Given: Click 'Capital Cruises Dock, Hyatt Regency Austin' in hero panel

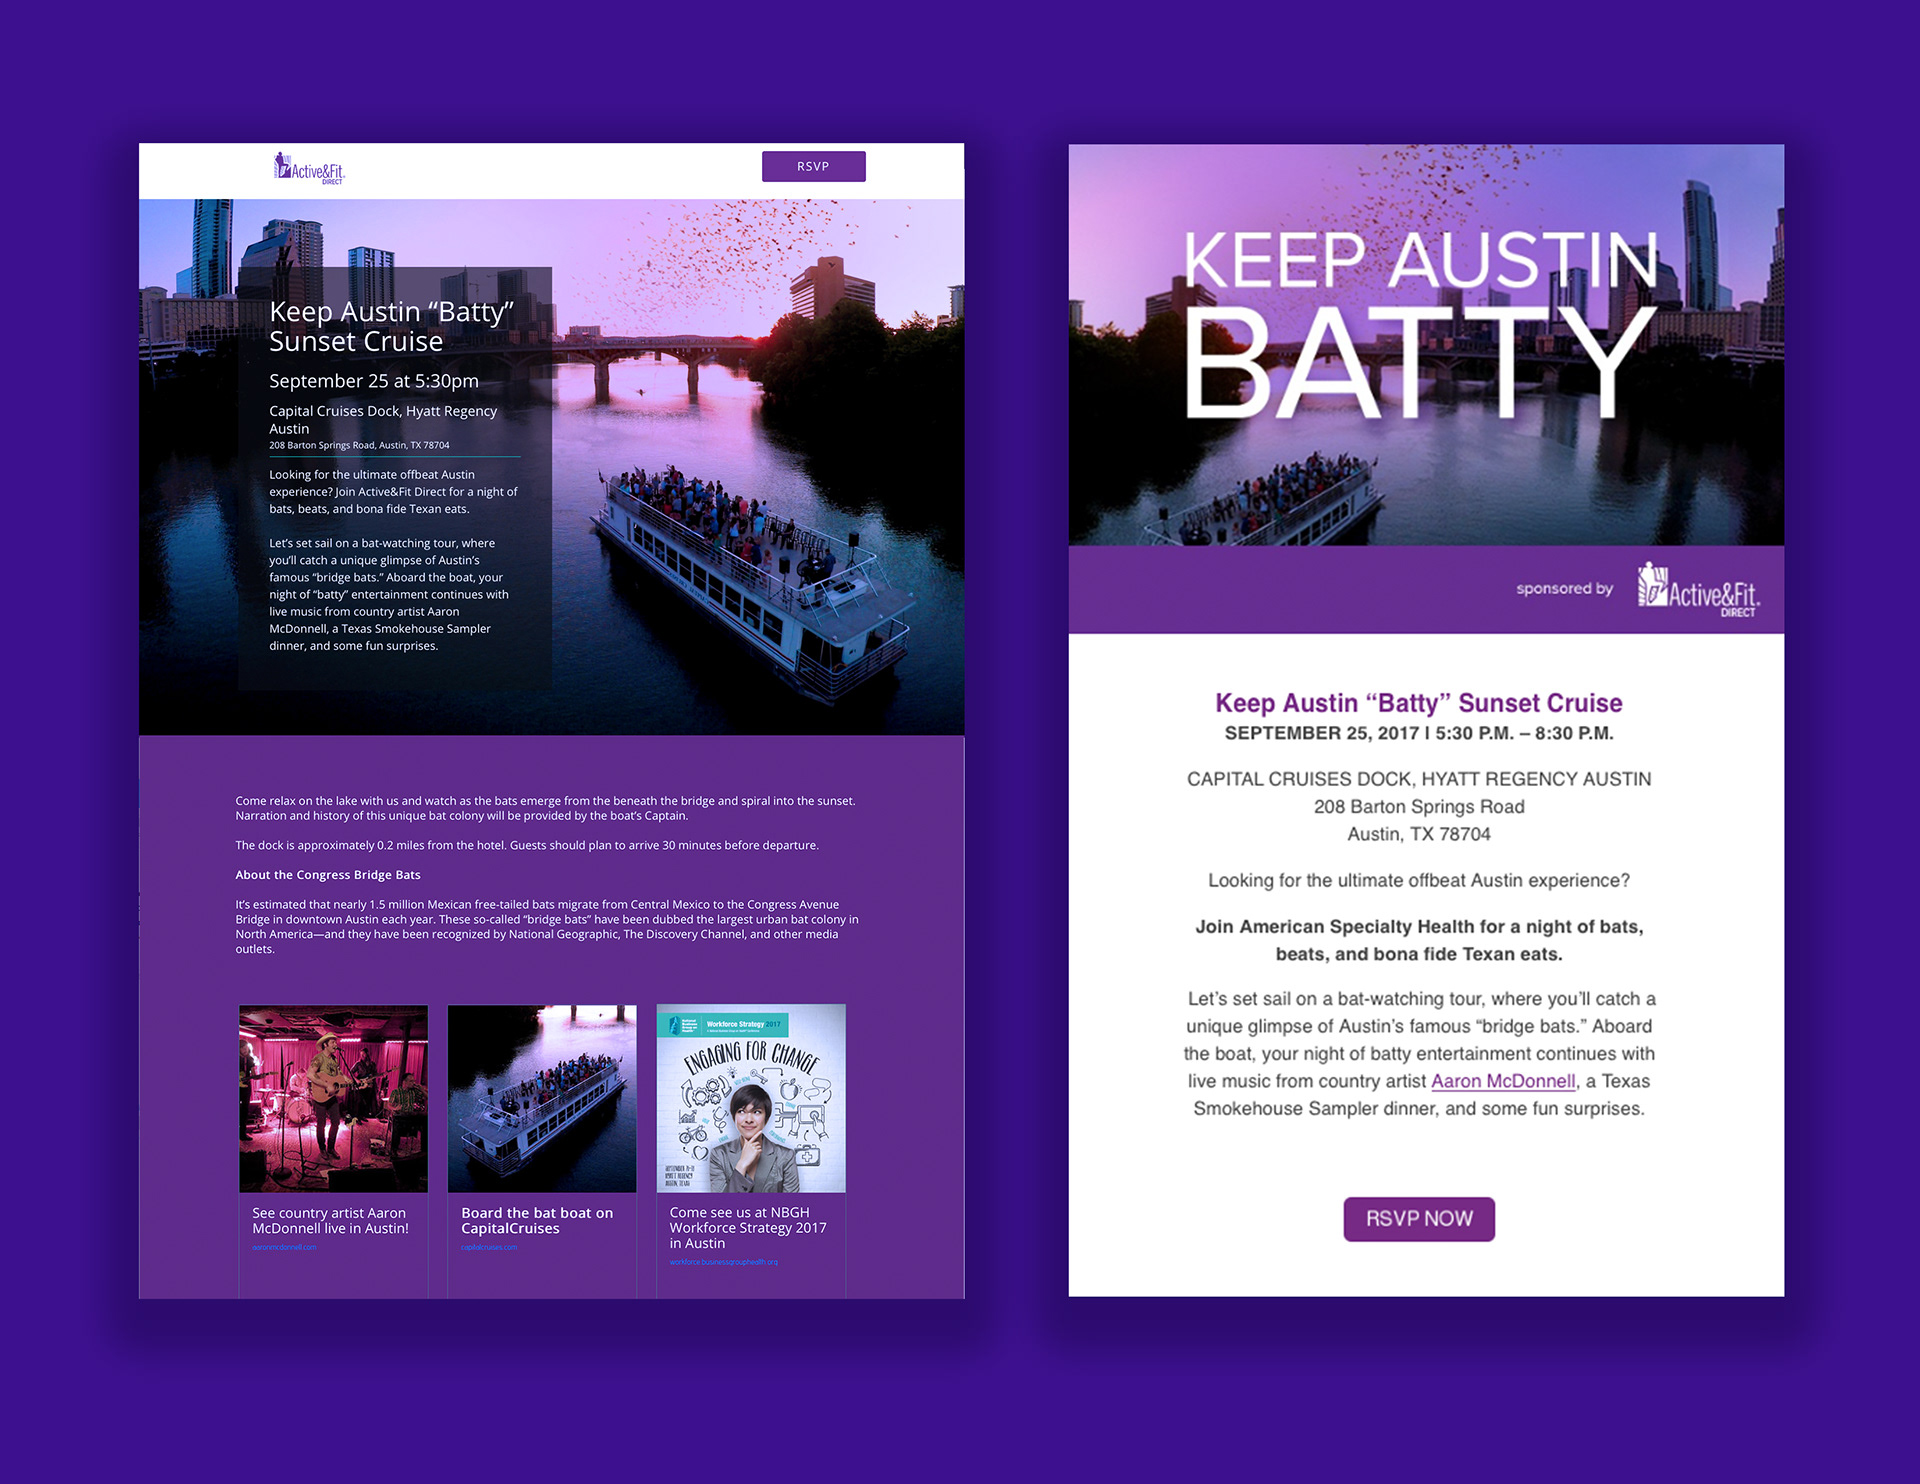Looking at the screenshot, I should pos(383,420).
